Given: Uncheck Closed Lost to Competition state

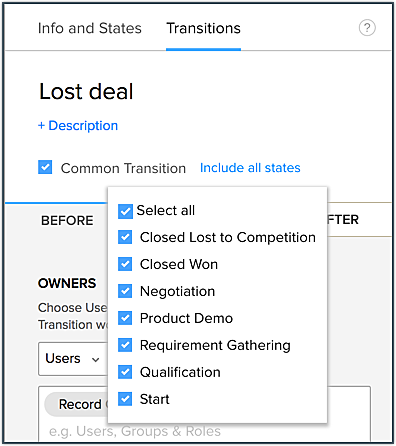Looking at the screenshot, I should [125, 237].
